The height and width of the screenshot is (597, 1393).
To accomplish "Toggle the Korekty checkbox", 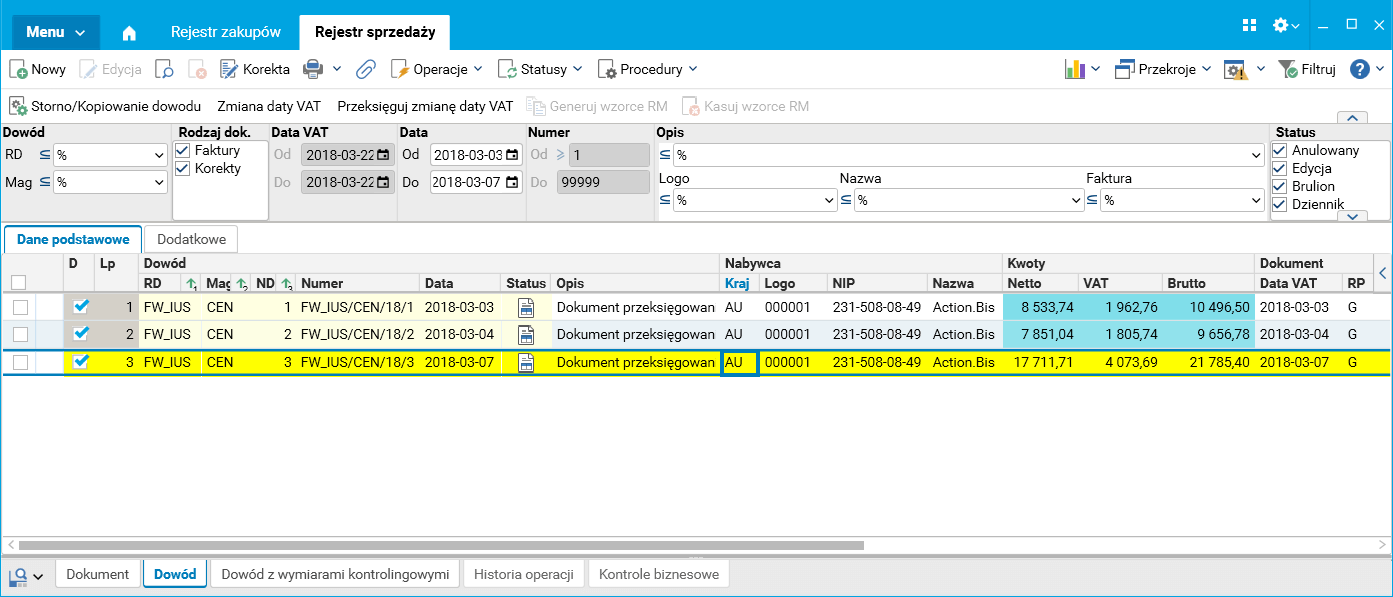I will (182, 168).
